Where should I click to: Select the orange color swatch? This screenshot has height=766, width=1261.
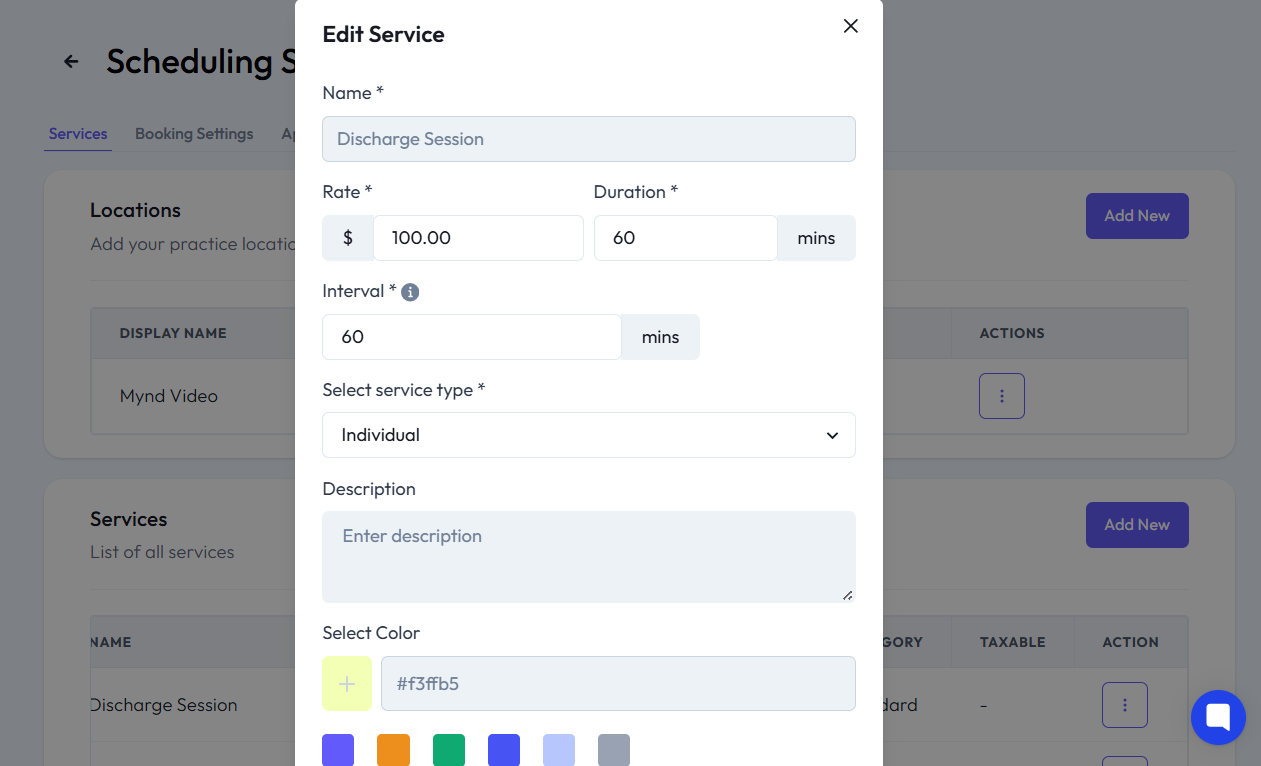coord(393,750)
